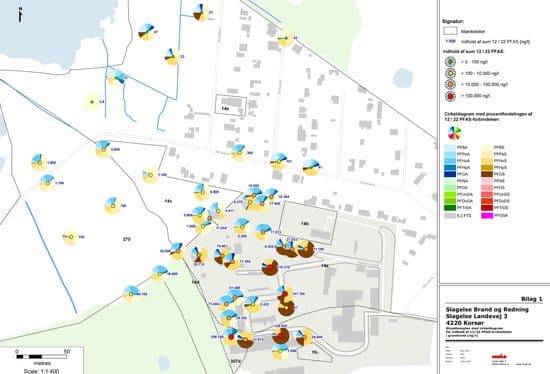Click the '4220 Korsør' text
Image resolution: width=550 pixels, height=374 pixels.
465,323
